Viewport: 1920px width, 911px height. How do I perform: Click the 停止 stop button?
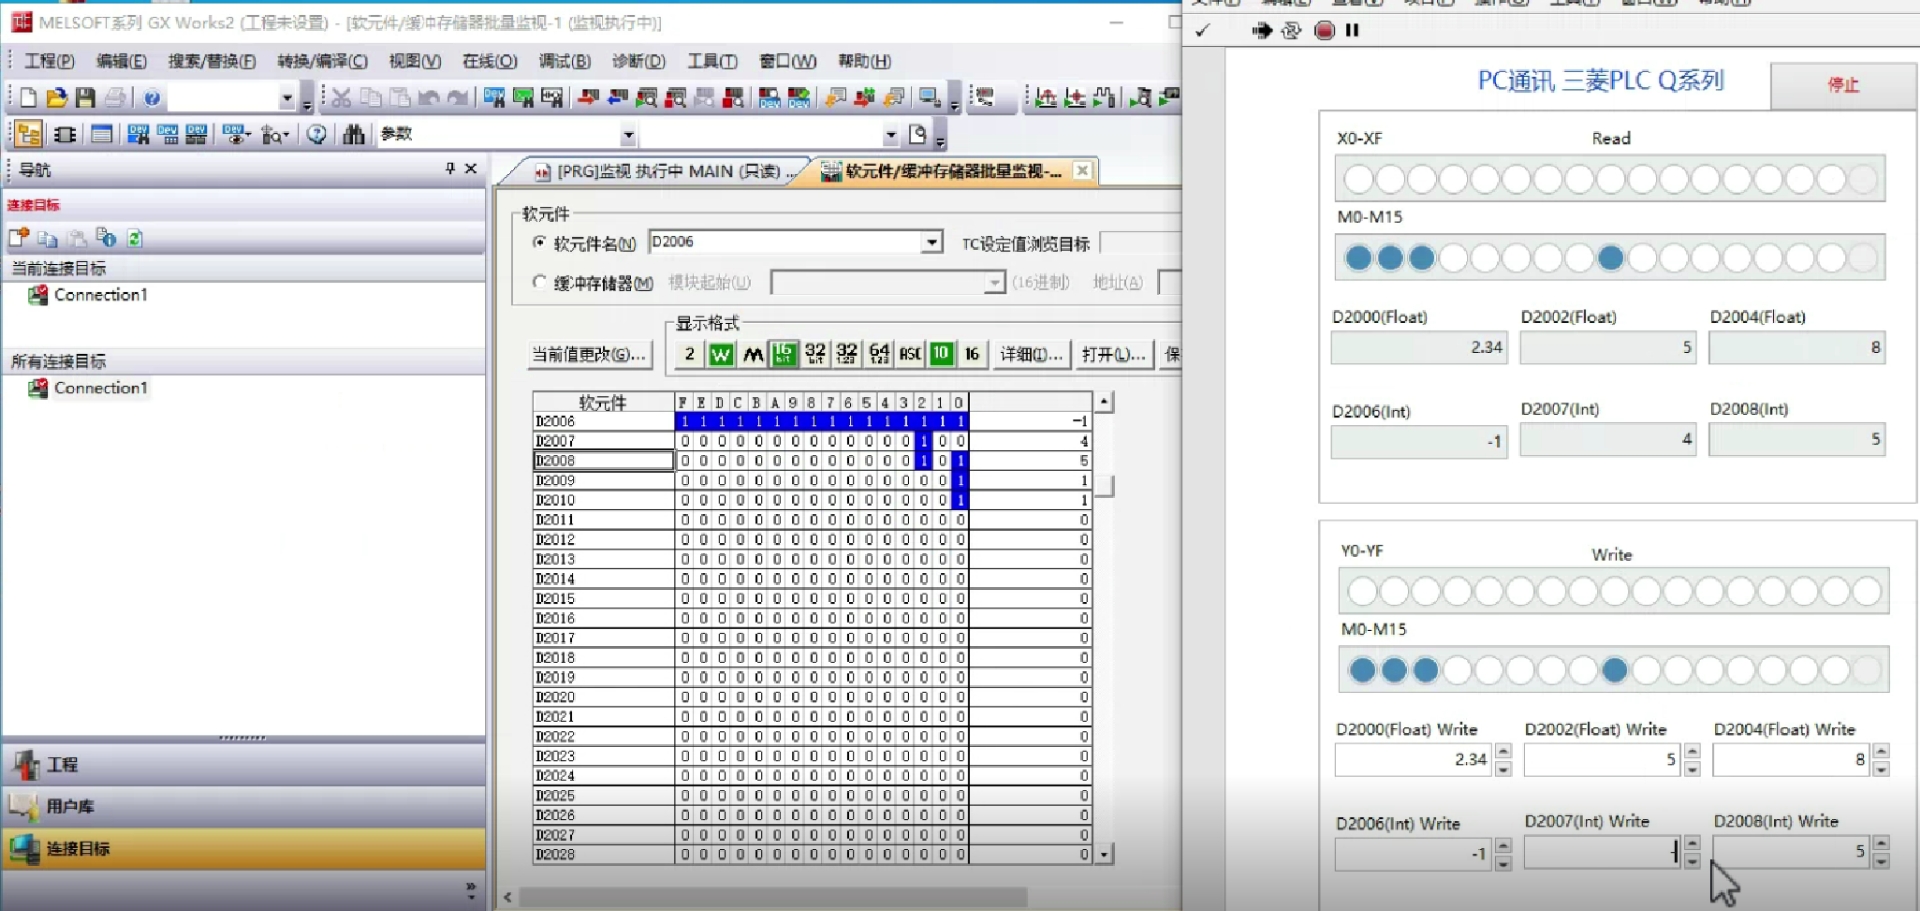(1842, 85)
